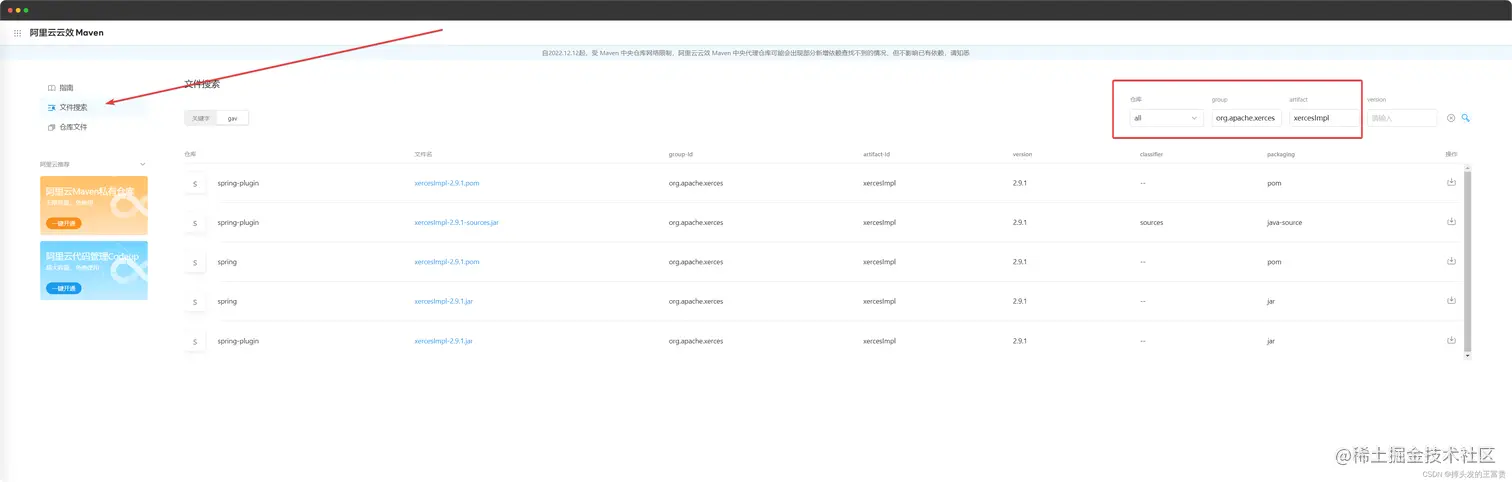This screenshot has width=1512, height=482.
Task: Run search with the magnifier icon
Action: coord(1466,118)
